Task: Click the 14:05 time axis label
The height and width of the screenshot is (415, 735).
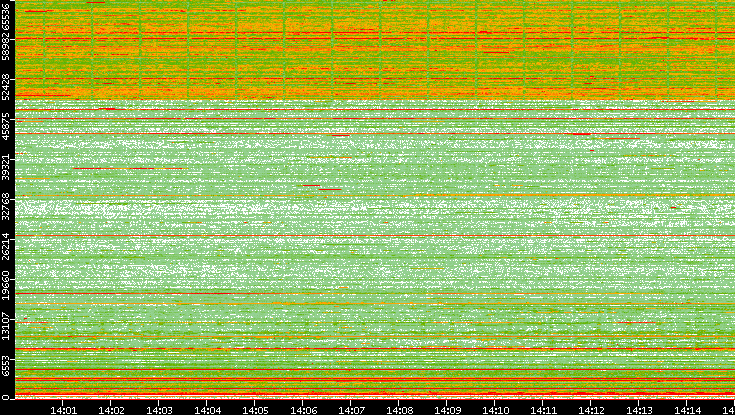Action: (x=255, y=411)
